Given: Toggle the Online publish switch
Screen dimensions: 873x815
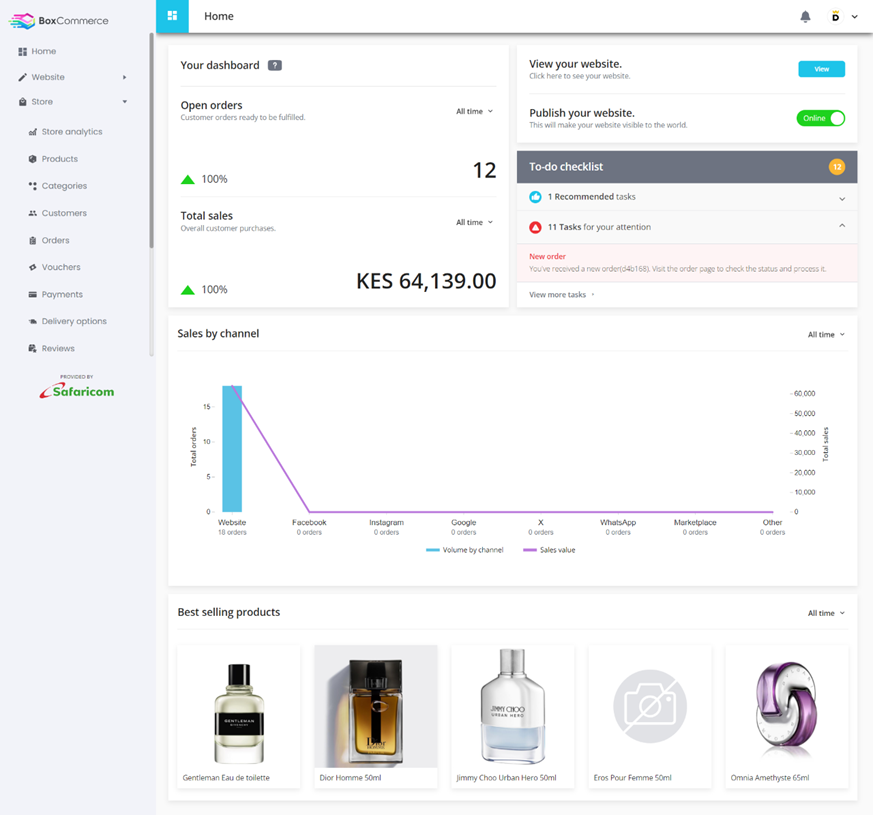Looking at the screenshot, I should pos(821,117).
